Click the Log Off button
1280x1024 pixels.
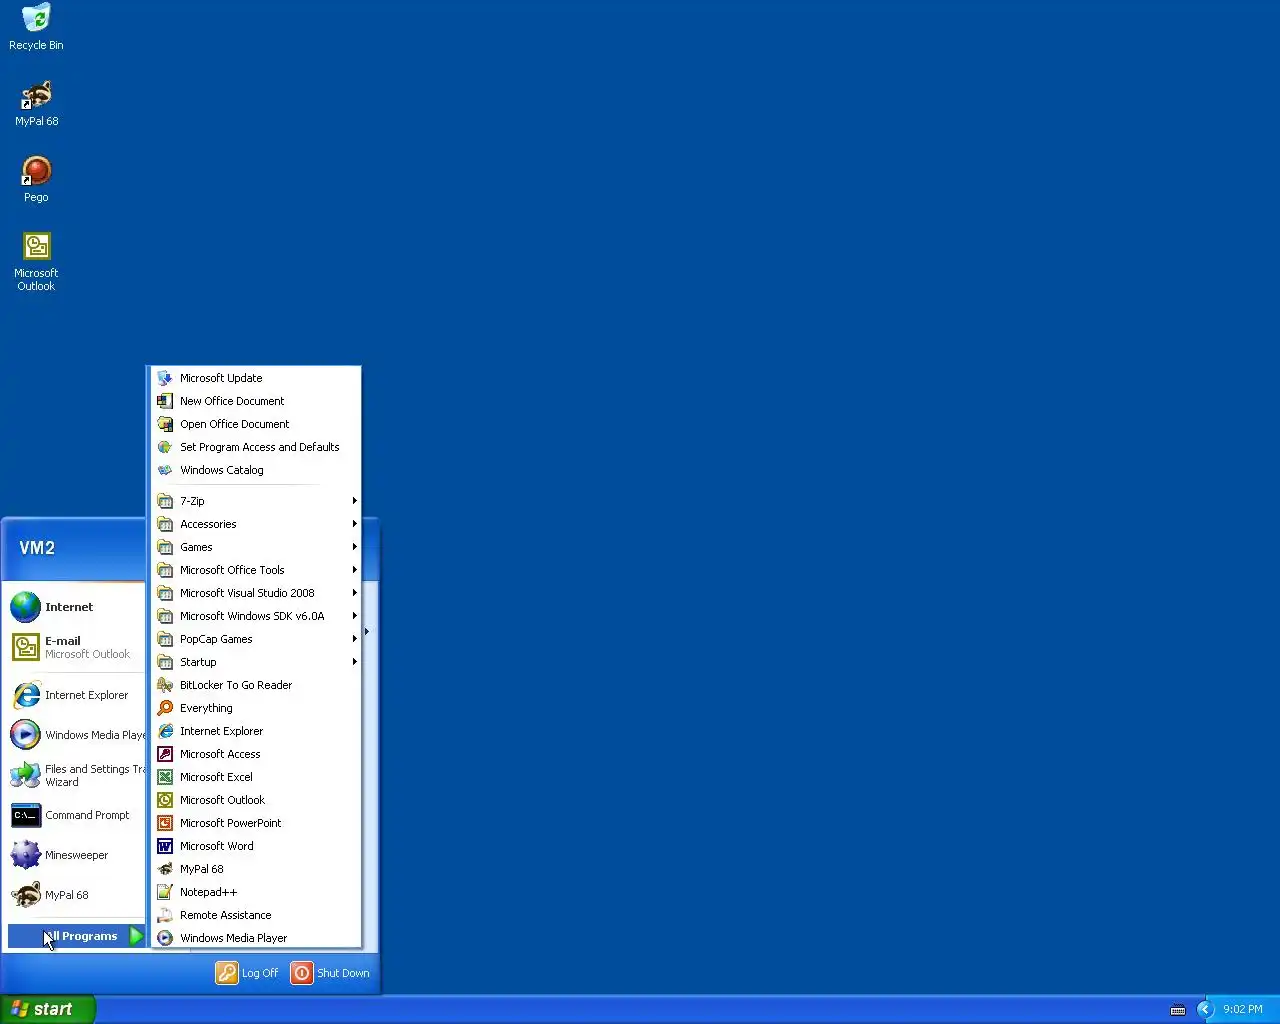[248, 973]
